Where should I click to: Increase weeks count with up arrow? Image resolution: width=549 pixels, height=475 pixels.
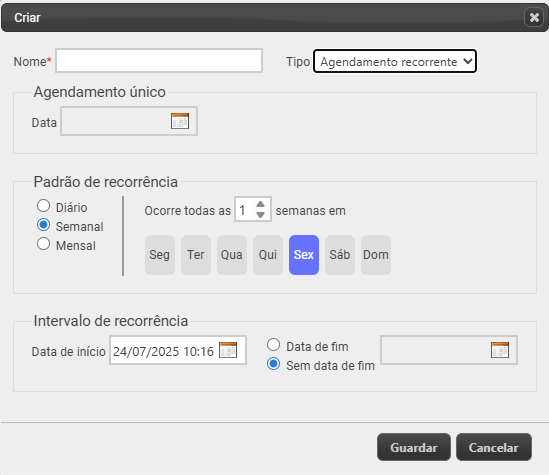click(260, 204)
